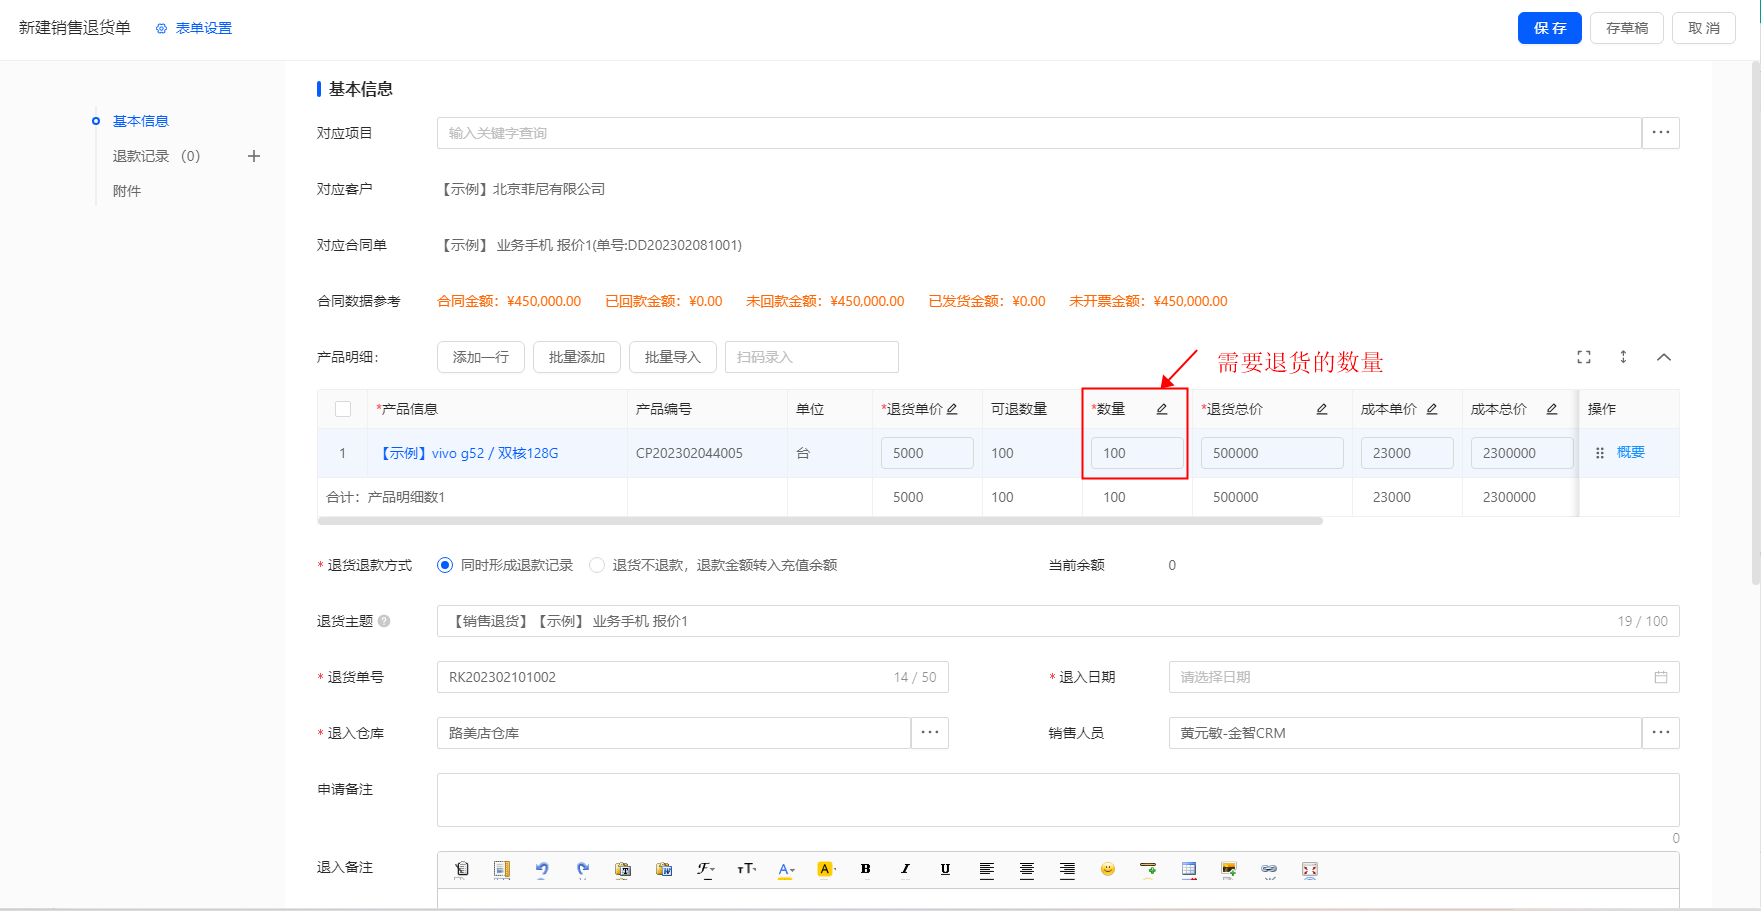
Task: Click the plus icon beside 退款记录
Action: (254, 156)
